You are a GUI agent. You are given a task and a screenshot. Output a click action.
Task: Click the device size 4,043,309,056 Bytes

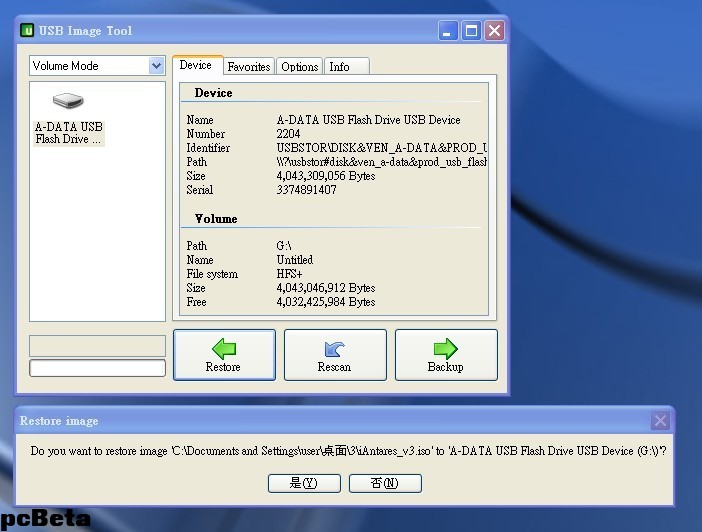(x=325, y=176)
